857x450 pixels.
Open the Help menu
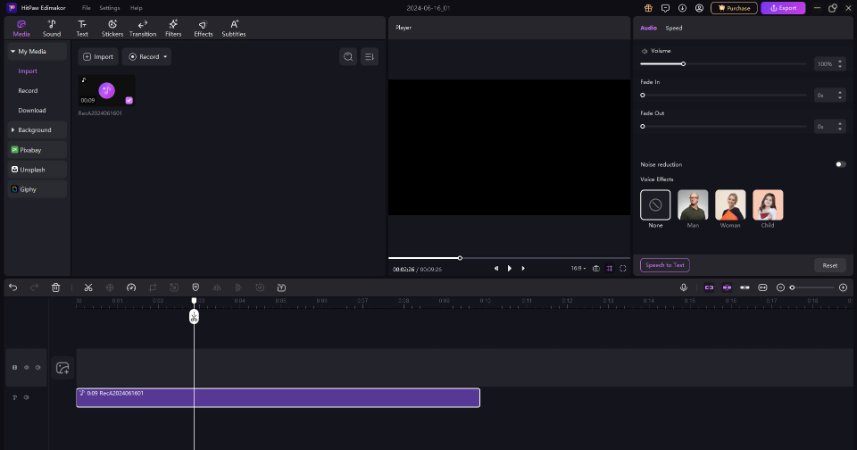pyautogui.click(x=136, y=8)
